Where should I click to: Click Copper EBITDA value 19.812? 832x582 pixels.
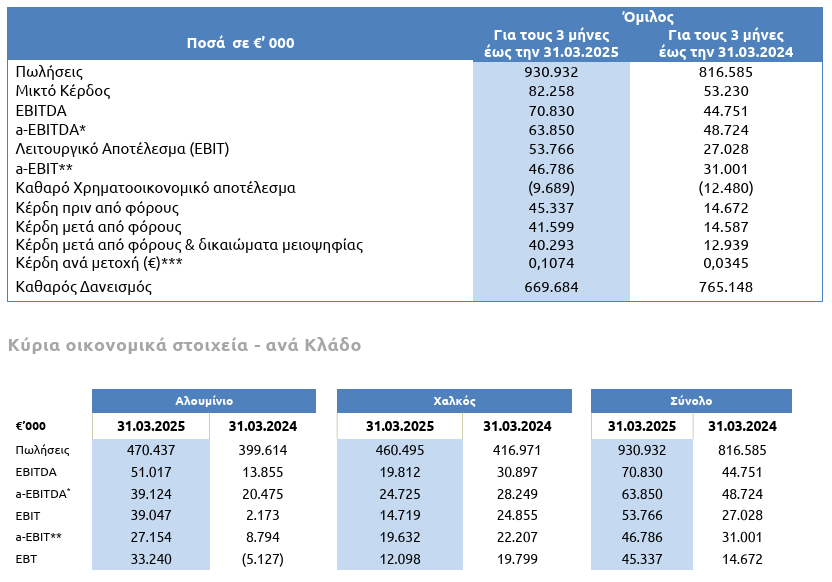[x=400, y=472]
